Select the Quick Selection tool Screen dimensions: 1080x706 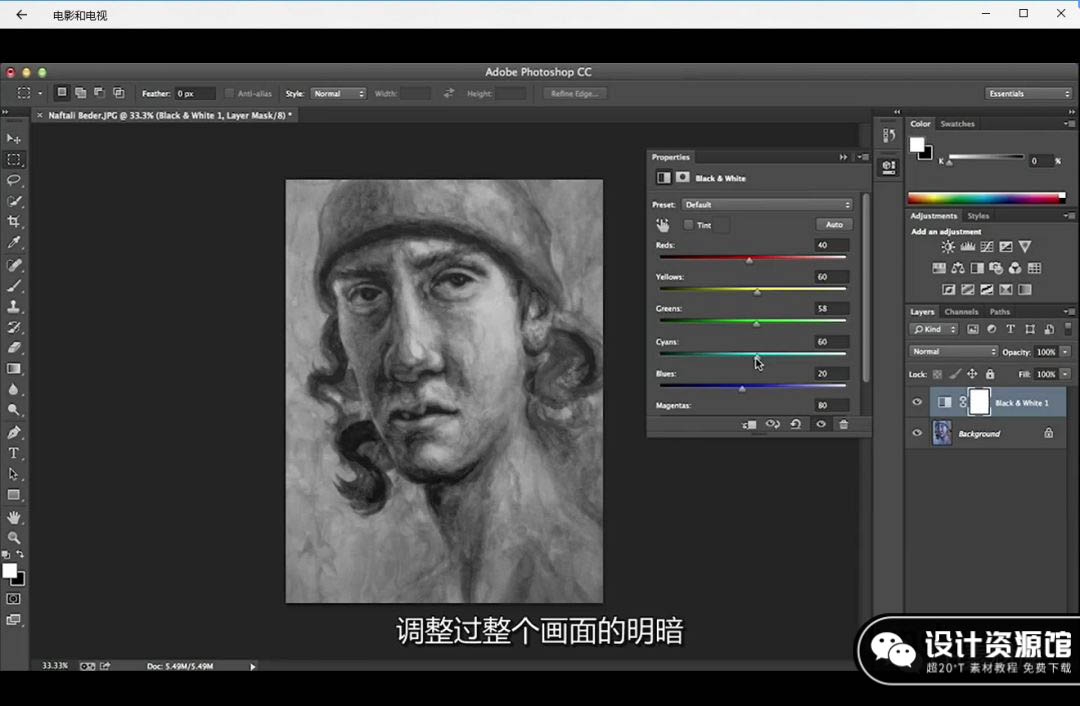pyautogui.click(x=14, y=201)
